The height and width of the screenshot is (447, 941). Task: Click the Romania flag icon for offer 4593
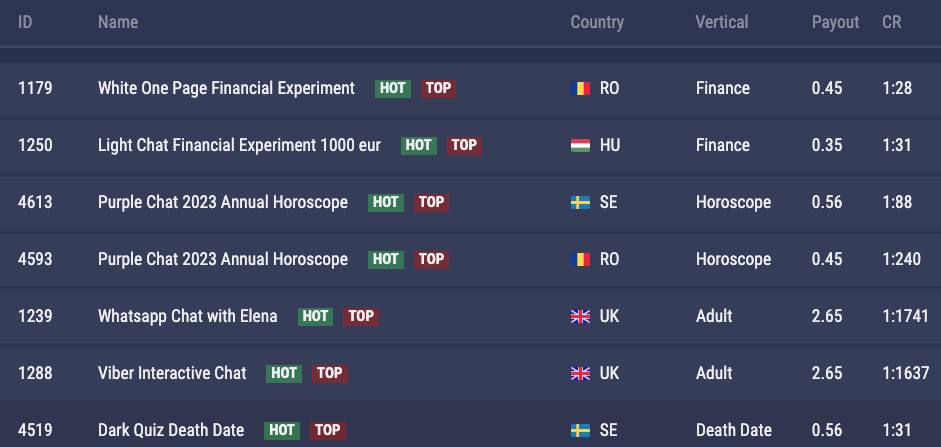point(580,259)
